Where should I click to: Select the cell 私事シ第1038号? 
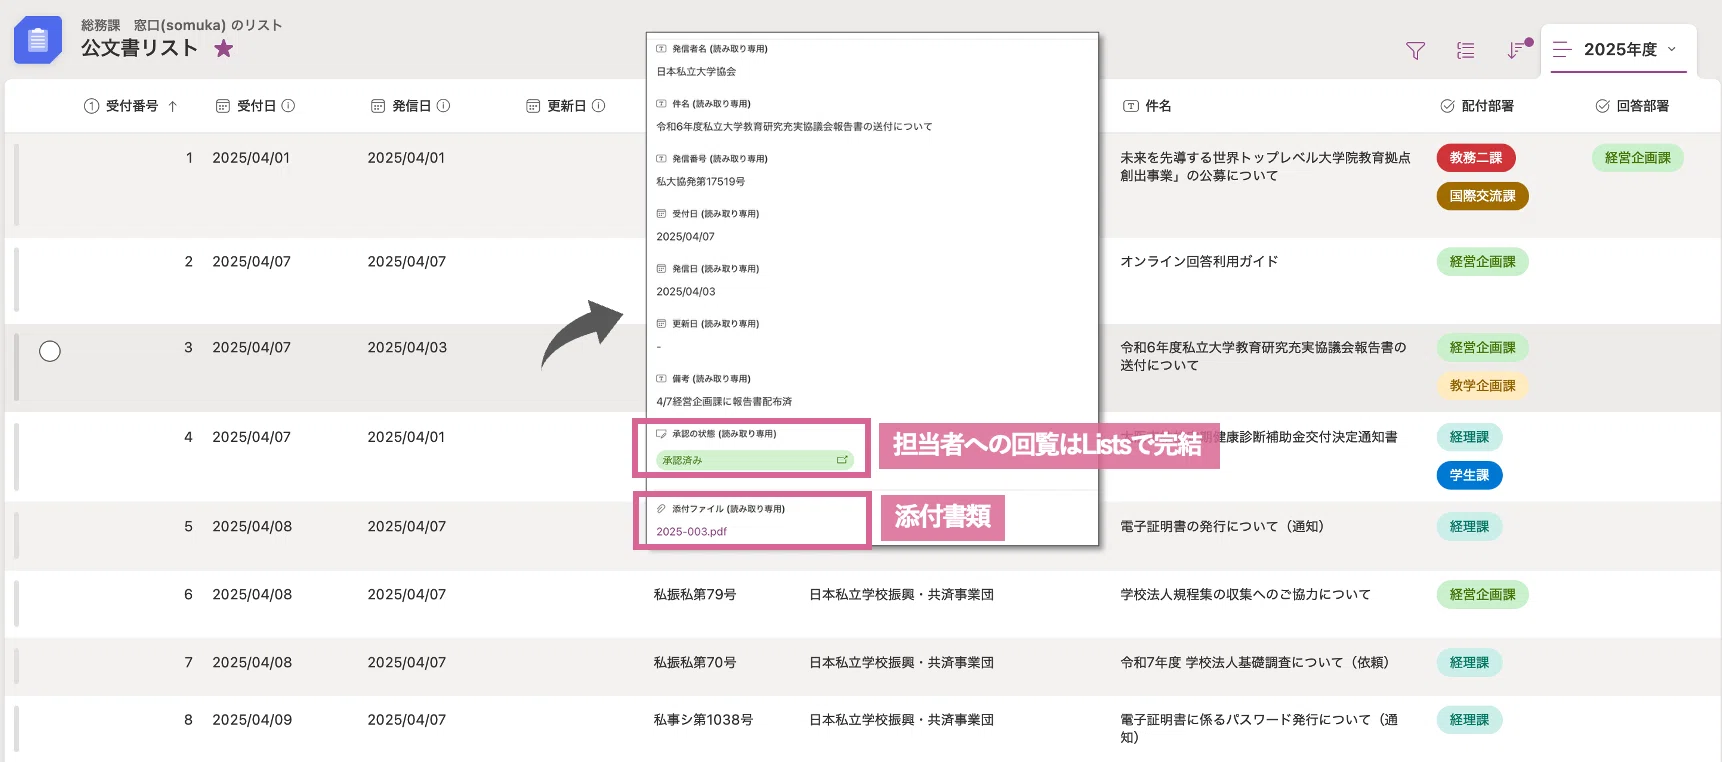click(x=703, y=720)
